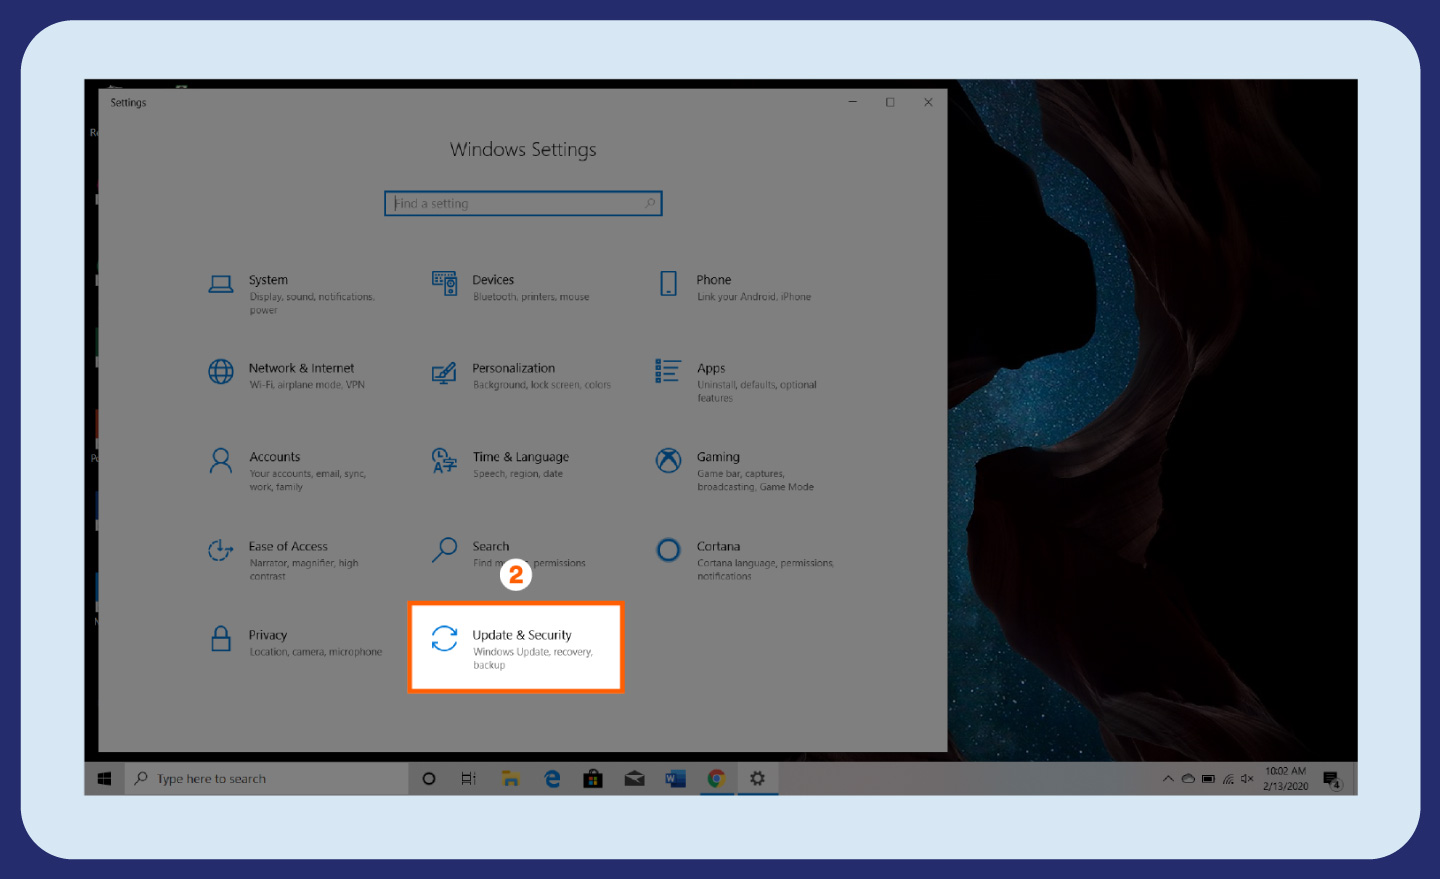This screenshot has width=1440, height=879.
Task: Open the Time & Language icon
Action: click(x=444, y=461)
